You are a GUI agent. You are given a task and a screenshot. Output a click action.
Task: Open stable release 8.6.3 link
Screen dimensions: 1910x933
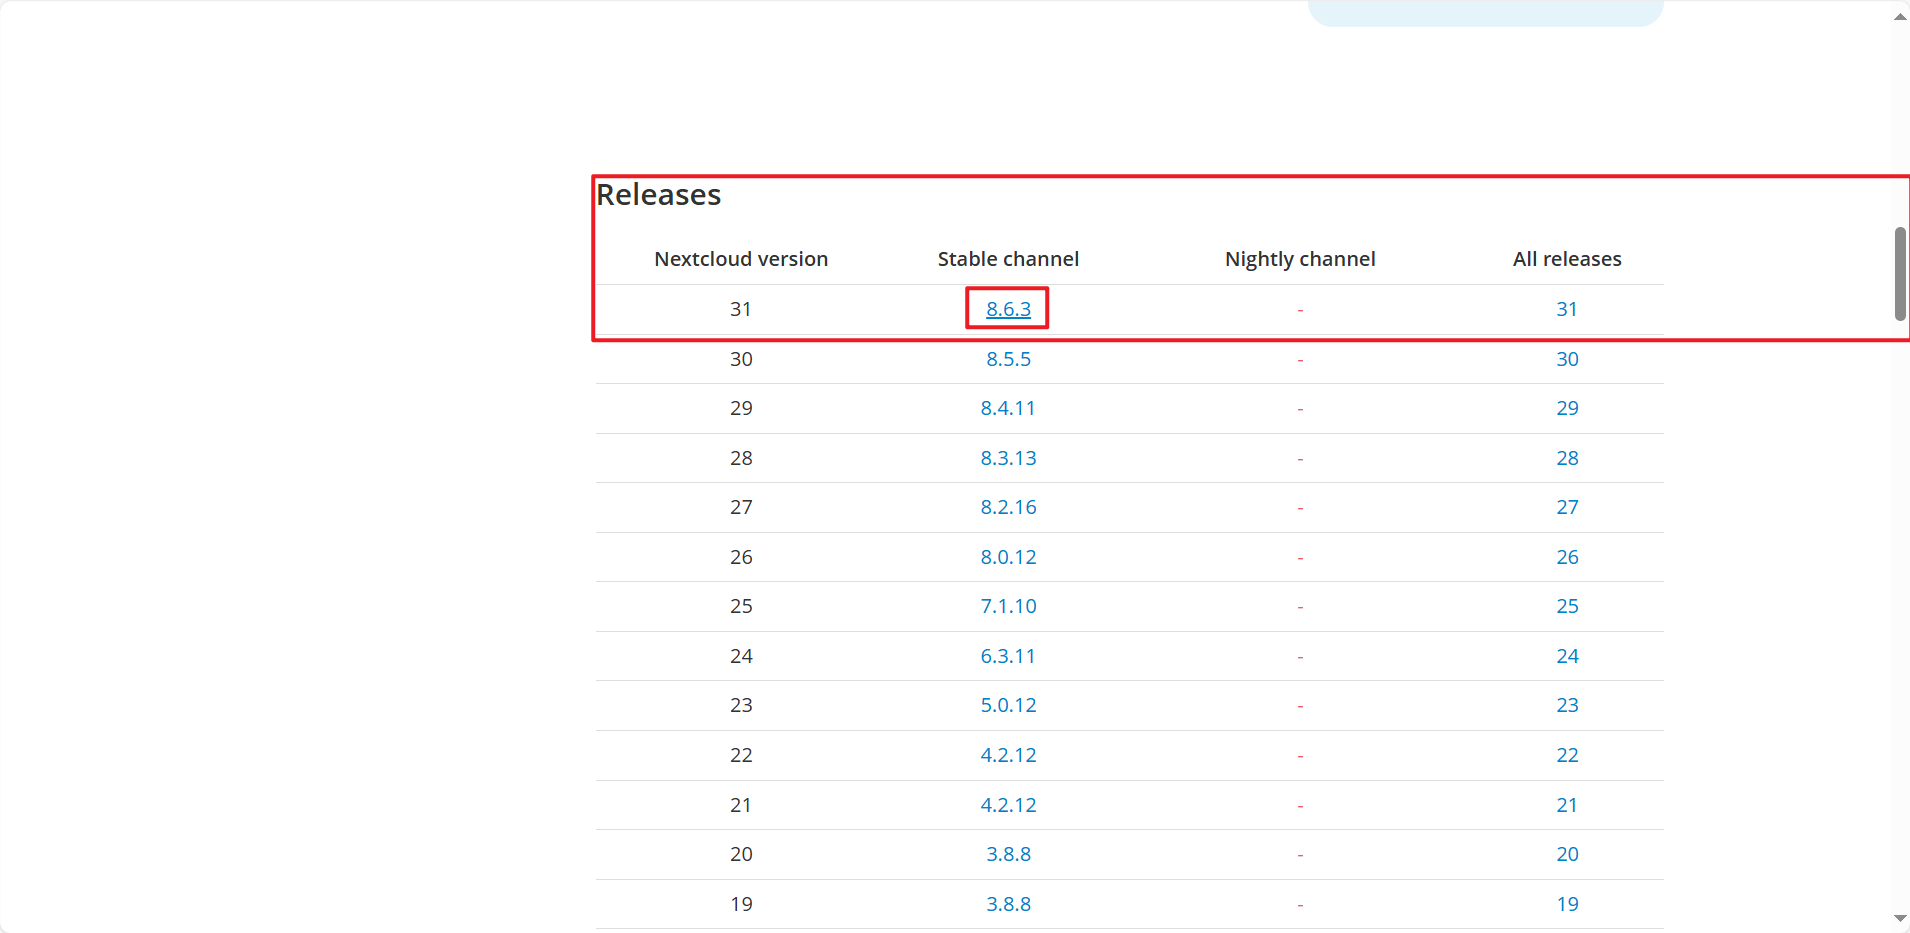click(x=1008, y=309)
